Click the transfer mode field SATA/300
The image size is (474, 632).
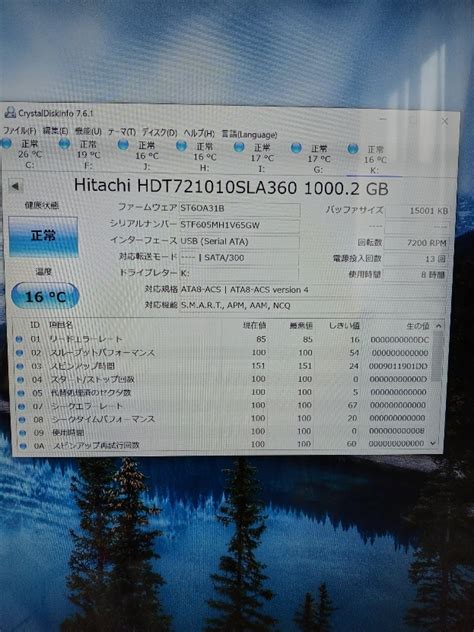pos(239,258)
